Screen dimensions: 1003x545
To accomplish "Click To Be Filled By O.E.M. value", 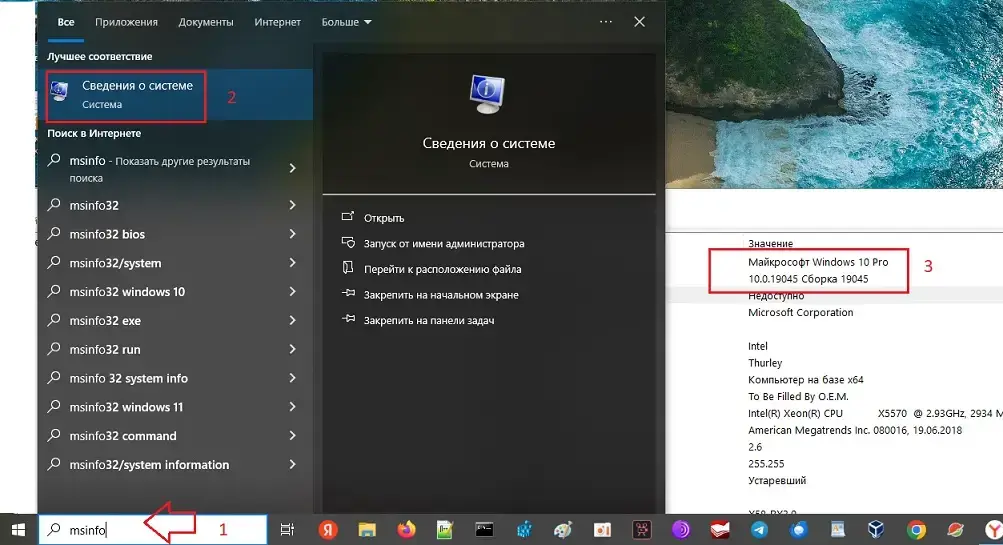I will click(x=798, y=396).
